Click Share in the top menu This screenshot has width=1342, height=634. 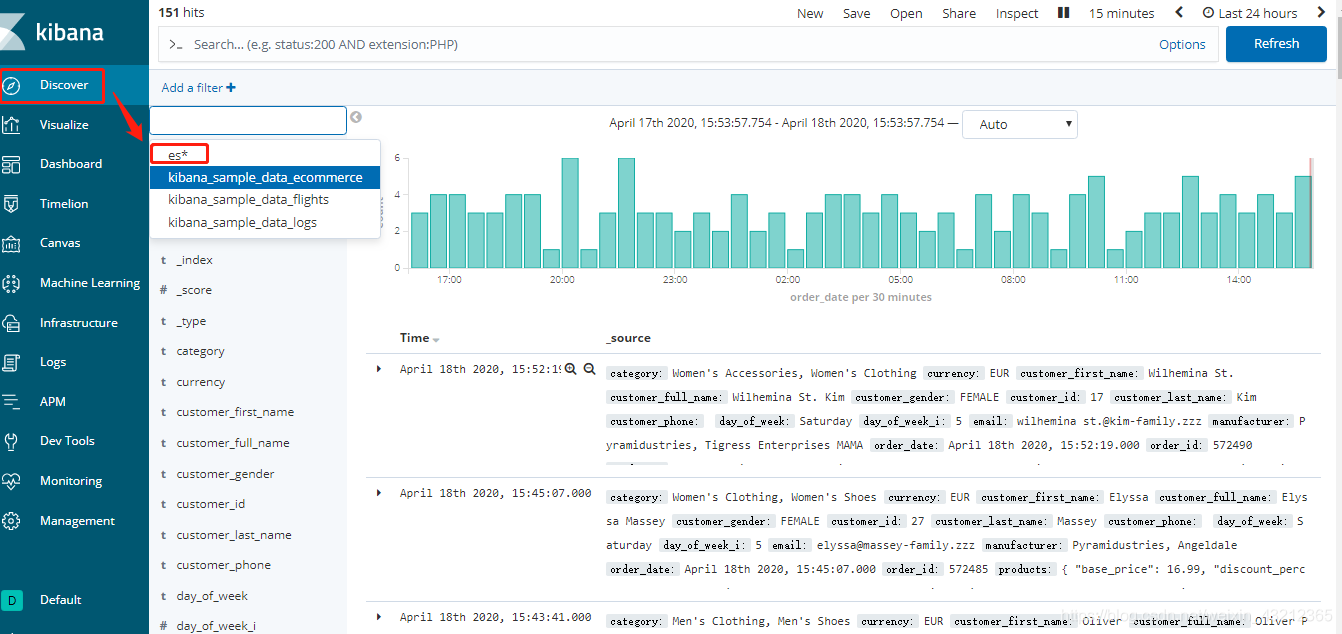tap(959, 13)
